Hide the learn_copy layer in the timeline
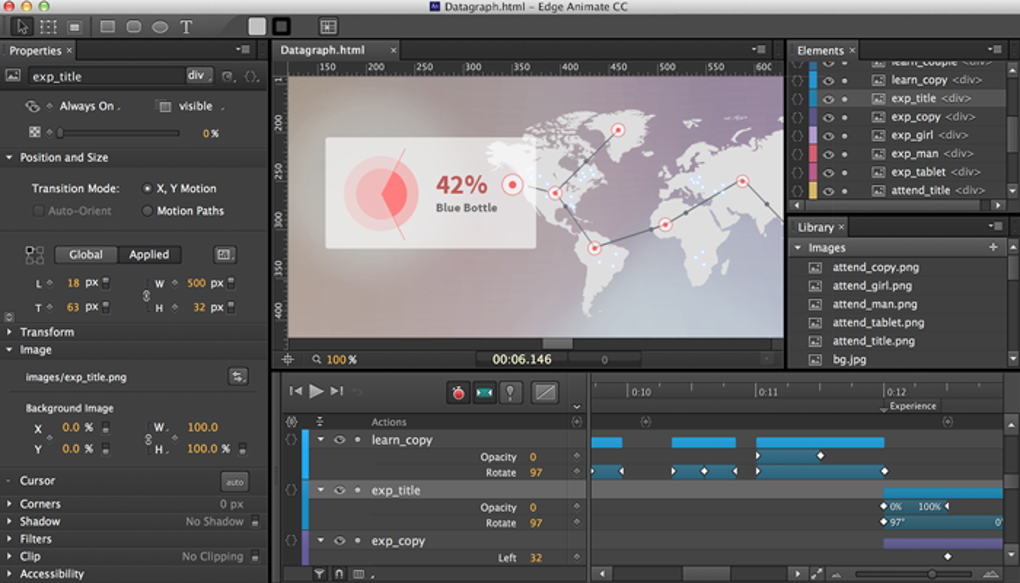The image size is (1020, 583). tap(339, 440)
